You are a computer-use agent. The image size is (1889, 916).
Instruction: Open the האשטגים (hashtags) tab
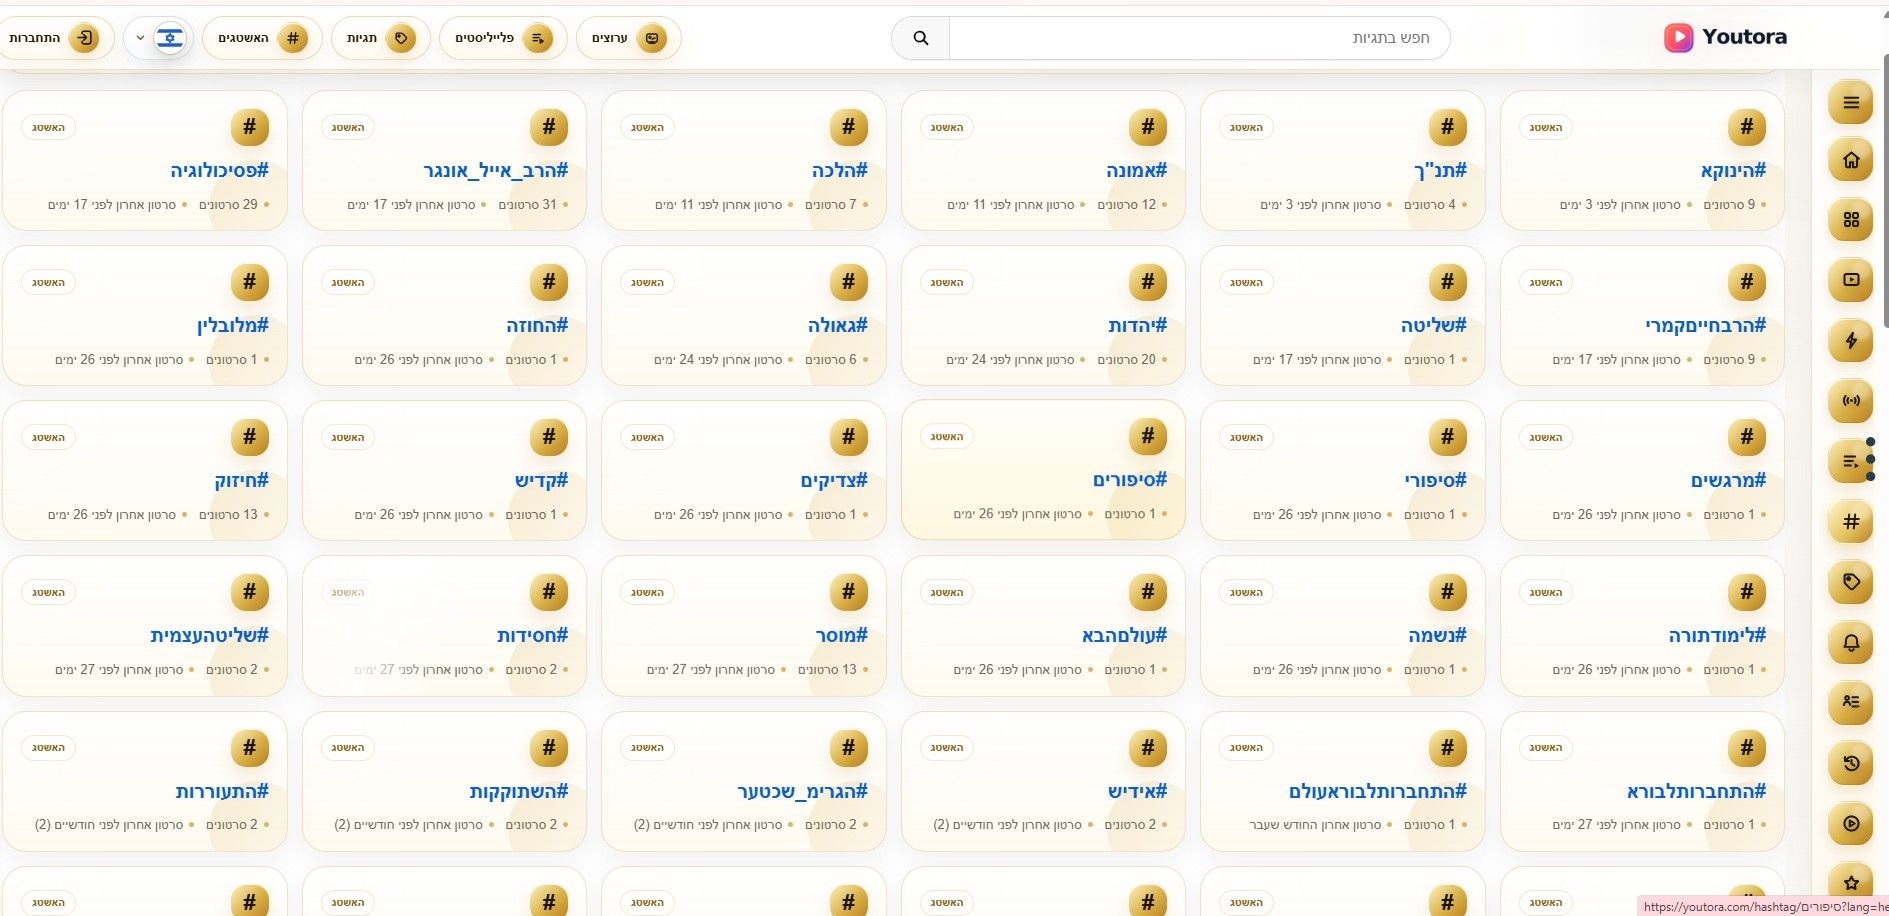[262, 38]
